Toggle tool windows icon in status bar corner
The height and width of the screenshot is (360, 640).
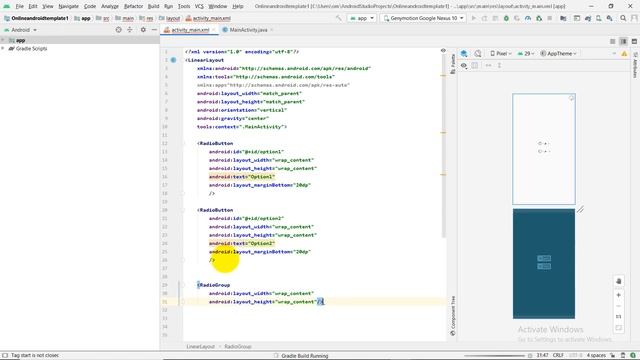[x=5, y=356]
